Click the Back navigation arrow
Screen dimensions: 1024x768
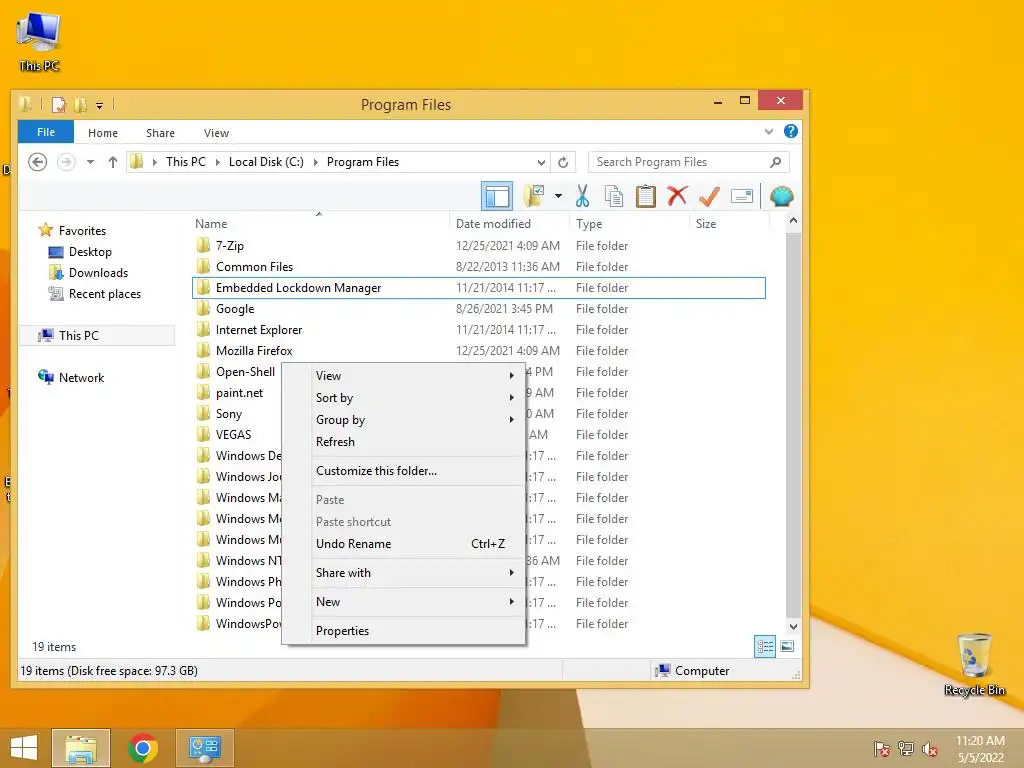(x=38, y=162)
